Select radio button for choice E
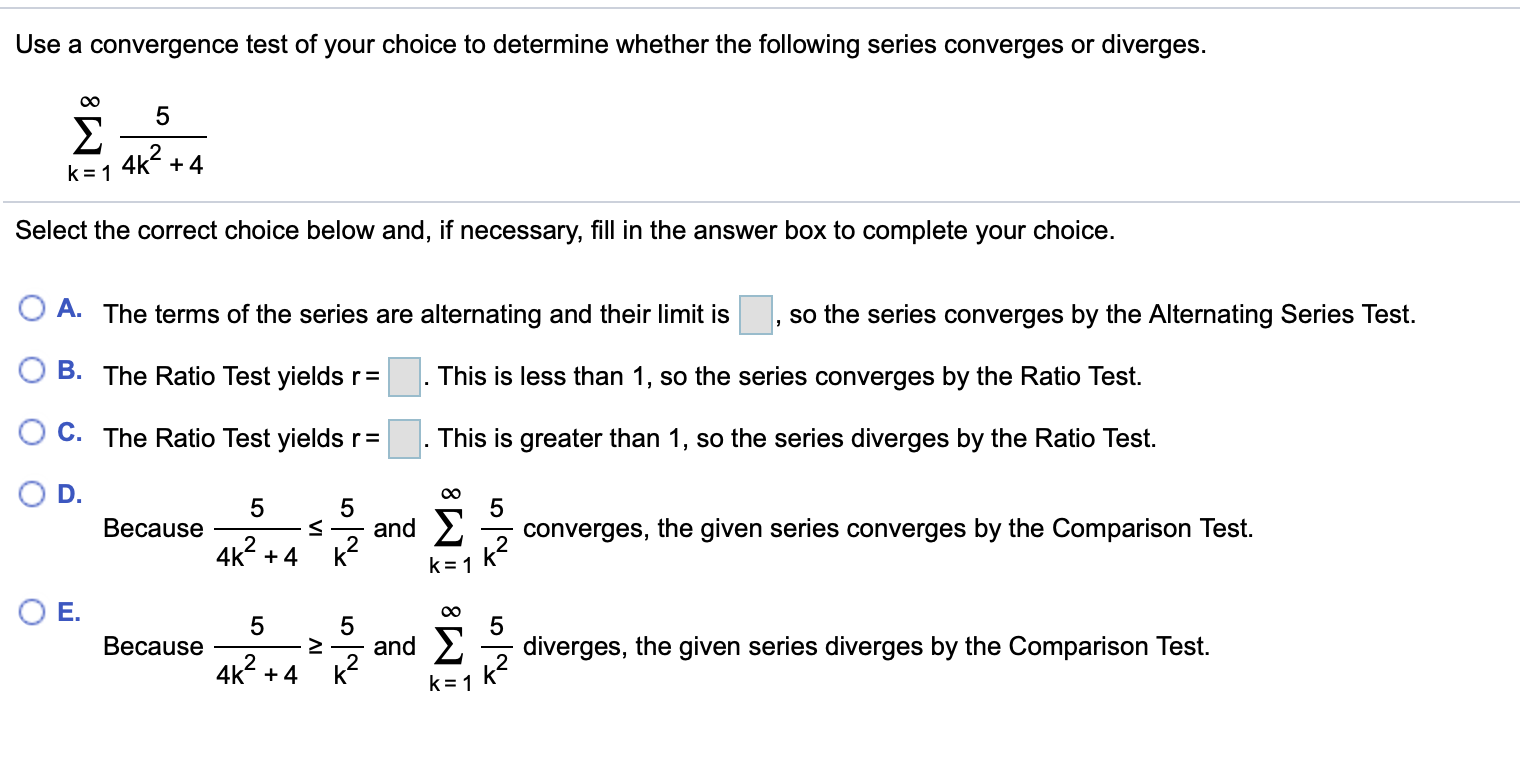The width and height of the screenshot is (1520, 765). tap(32, 612)
